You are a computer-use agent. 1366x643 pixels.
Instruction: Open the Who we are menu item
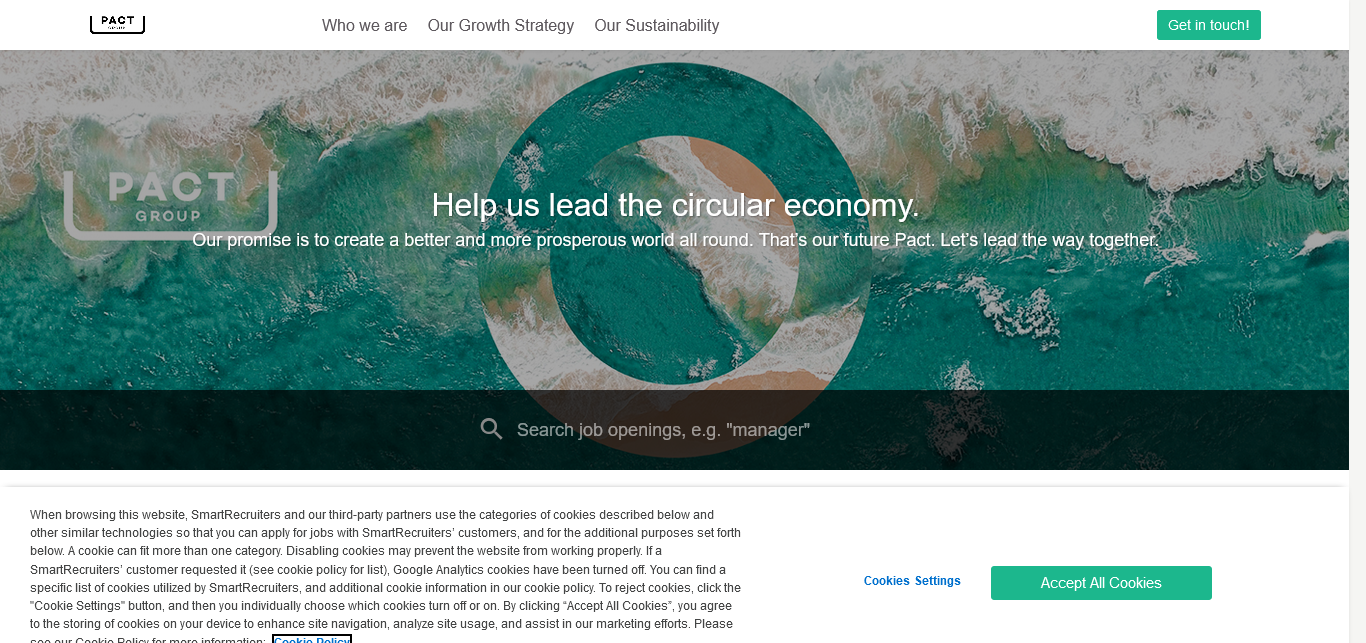364,26
